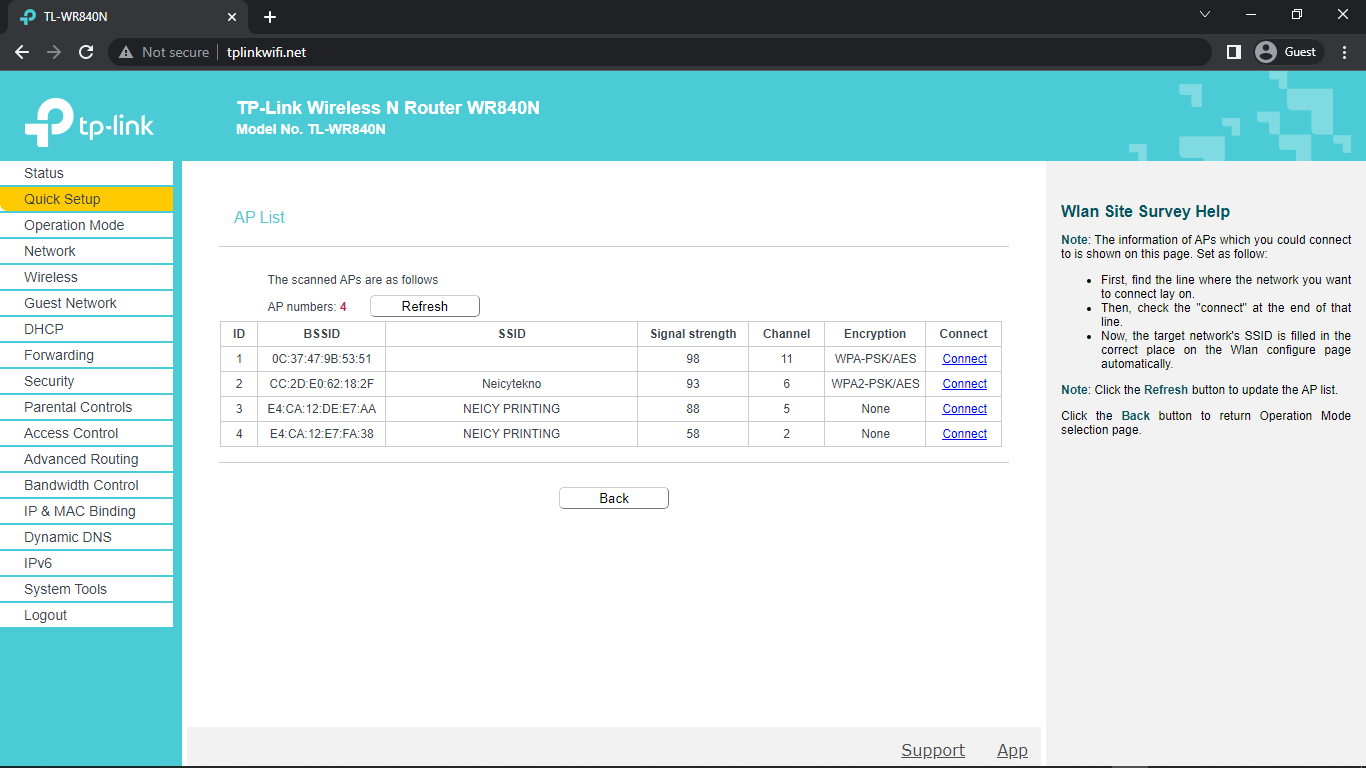
Task: Open the DHCP menu
Action: [86, 329]
